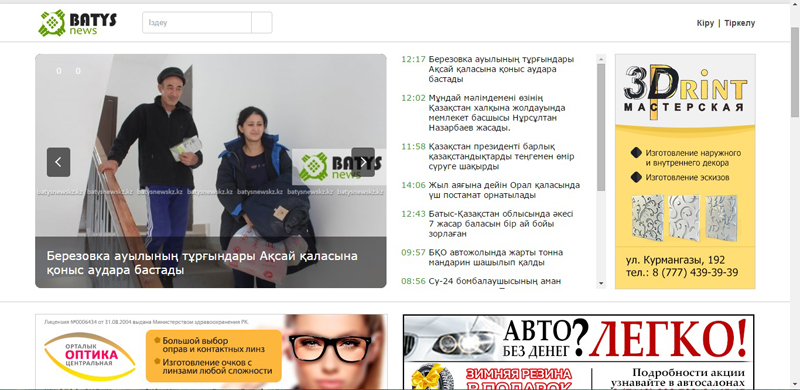The width and height of the screenshot is (800, 390).
Task: Submit search with button beside Іздеу field
Action: click(x=262, y=23)
